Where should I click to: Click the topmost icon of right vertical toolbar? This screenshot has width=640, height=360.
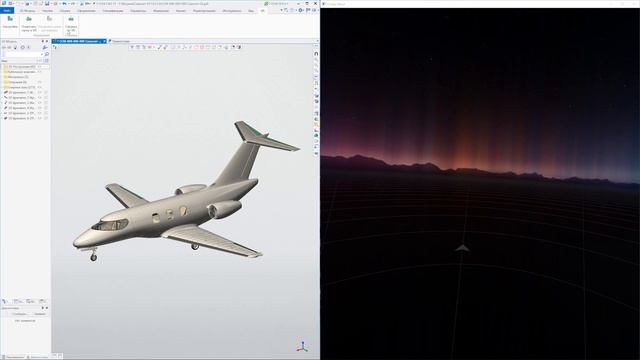click(316, 53)
